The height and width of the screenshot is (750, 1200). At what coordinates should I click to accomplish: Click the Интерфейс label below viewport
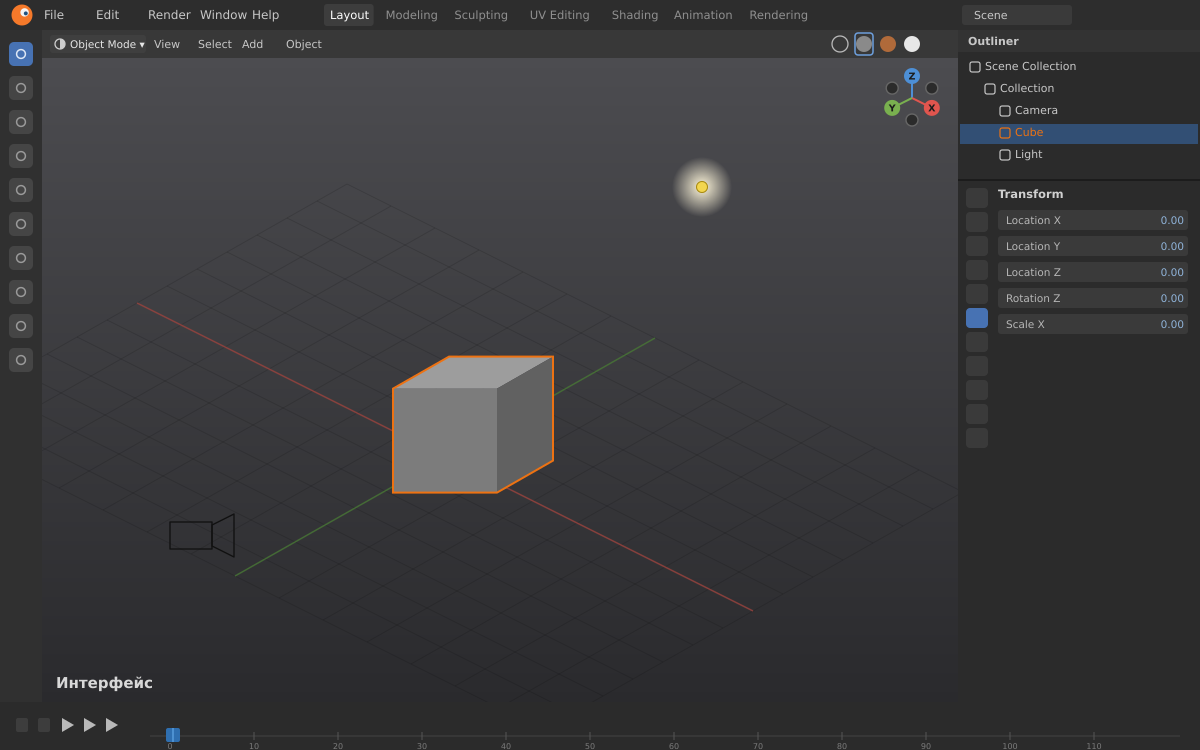(105, 683)
